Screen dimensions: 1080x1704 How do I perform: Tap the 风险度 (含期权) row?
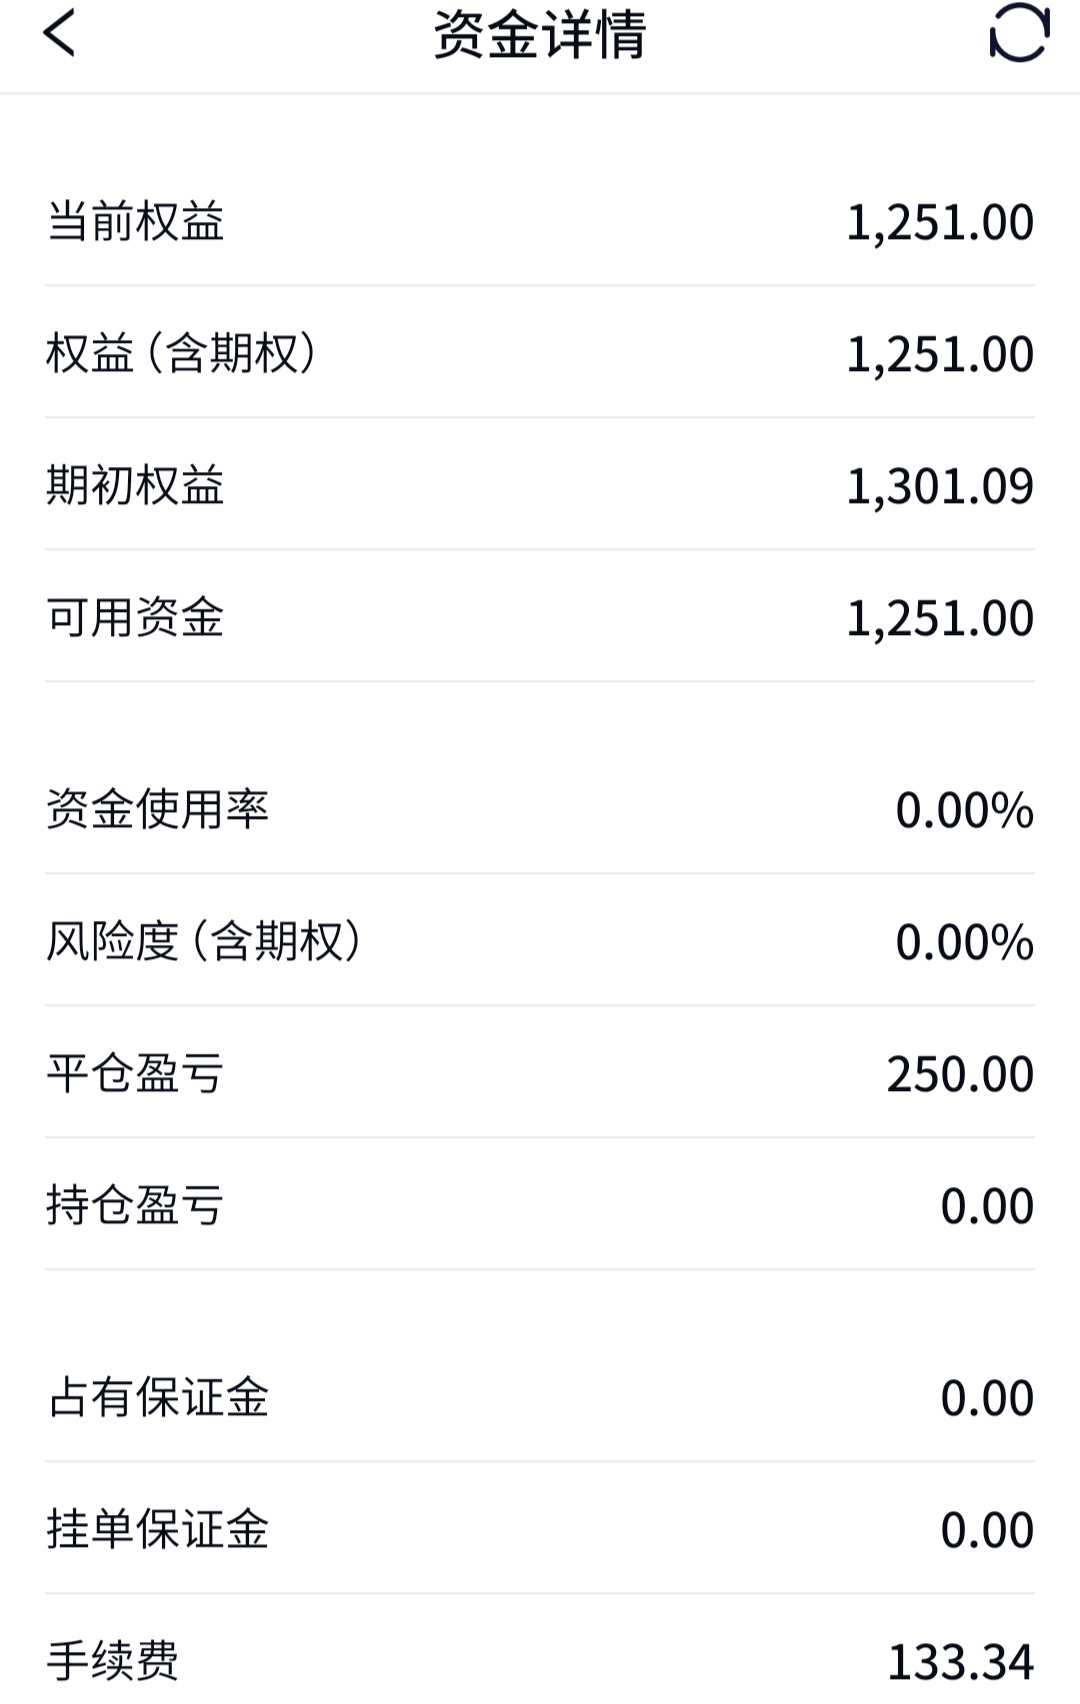tap(540, 940)
